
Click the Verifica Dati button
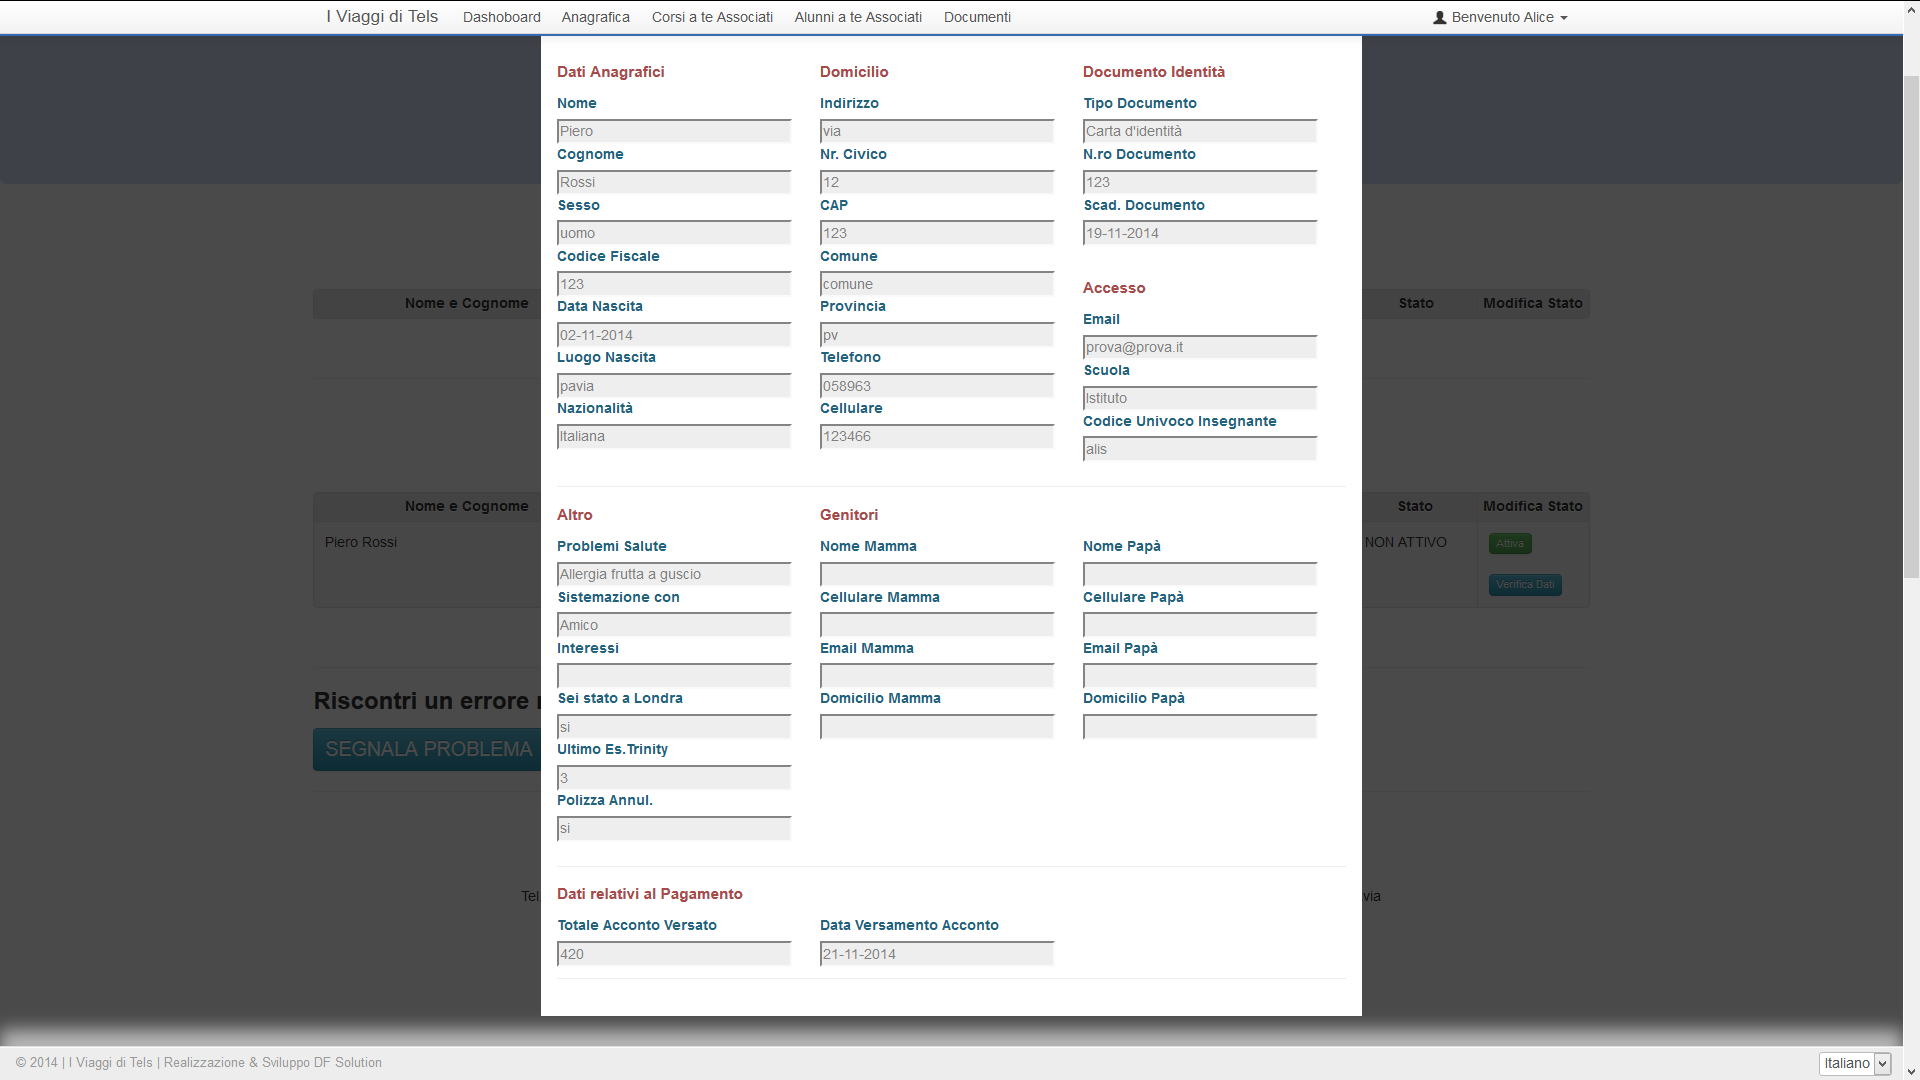tap(1525, 585)
